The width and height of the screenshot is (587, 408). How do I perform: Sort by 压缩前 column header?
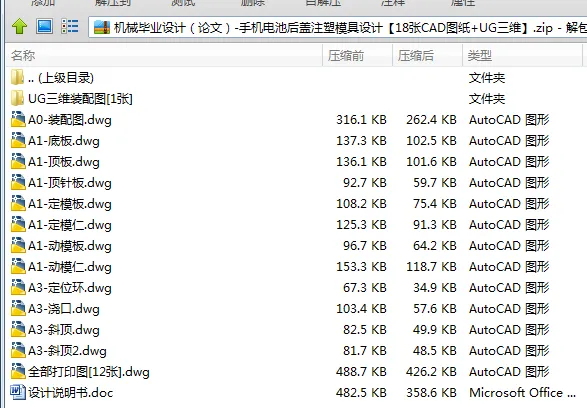[357, 55]
